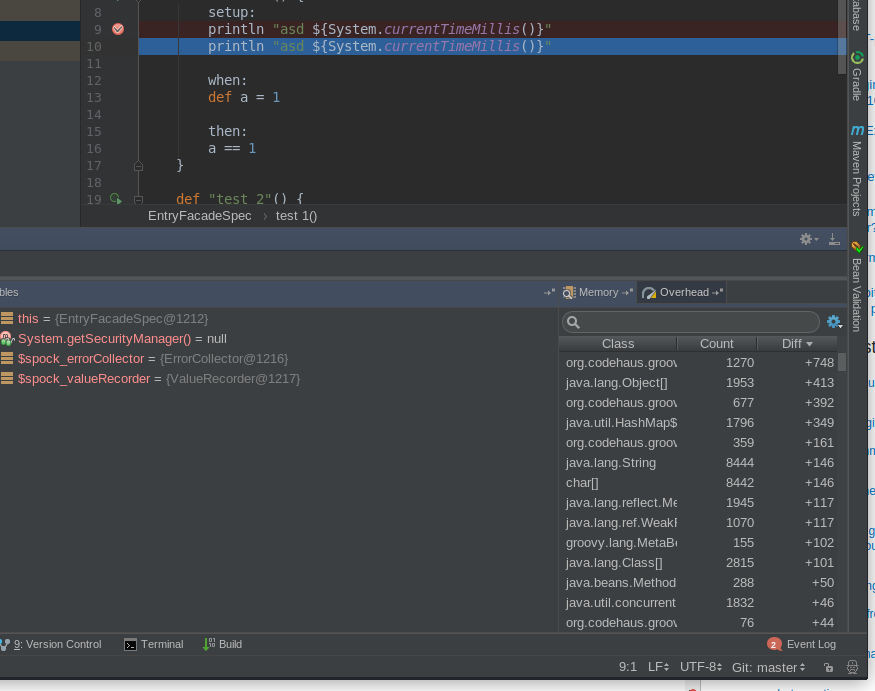Viewport: 875px width, 691px height.
Task: Switch to the Memory tab
Action: pos(598,292)
